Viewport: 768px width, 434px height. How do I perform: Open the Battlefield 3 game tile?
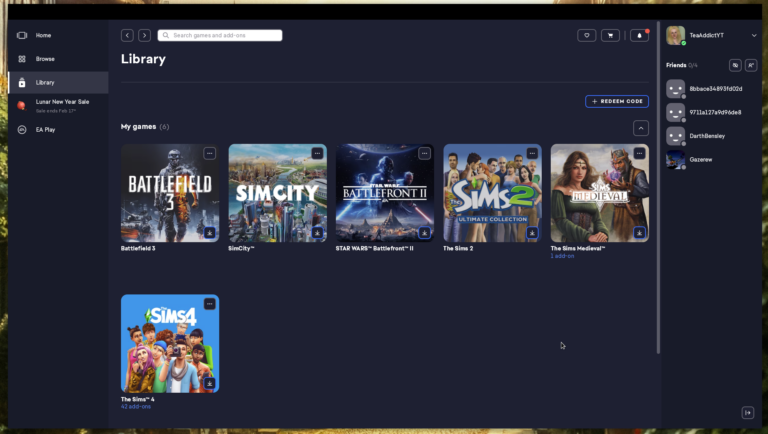[x=170, y=193]
